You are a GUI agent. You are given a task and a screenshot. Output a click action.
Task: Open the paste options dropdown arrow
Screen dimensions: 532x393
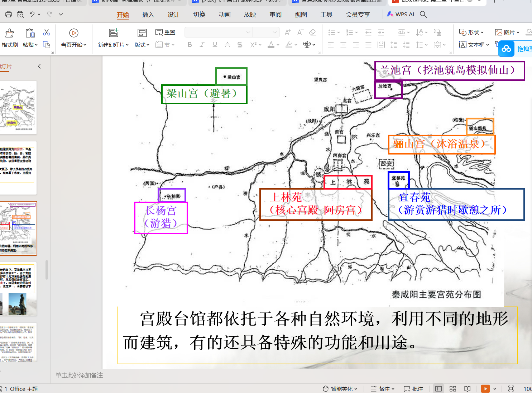[36, 45]
